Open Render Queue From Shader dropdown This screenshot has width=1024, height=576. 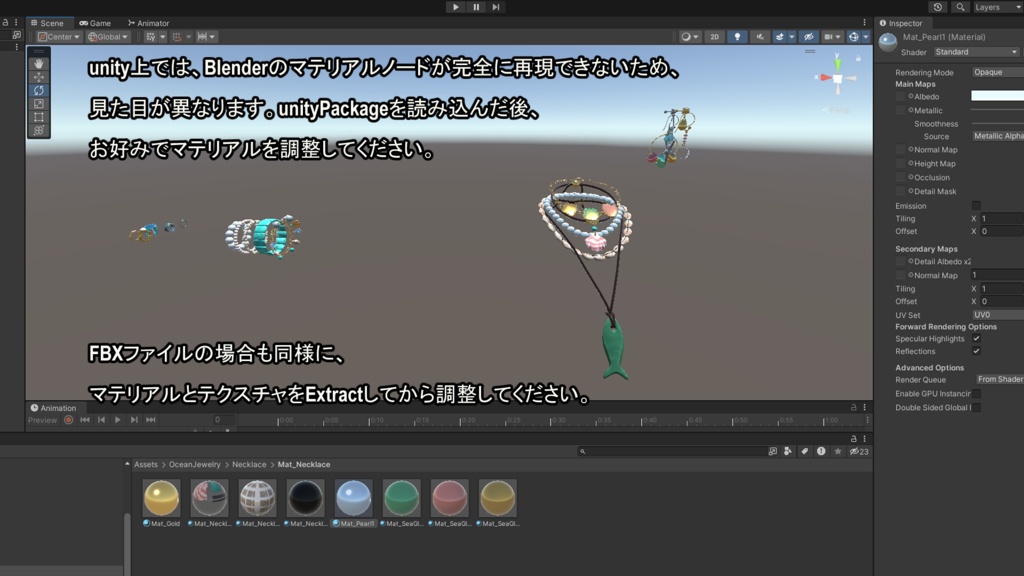click(999, 379)
